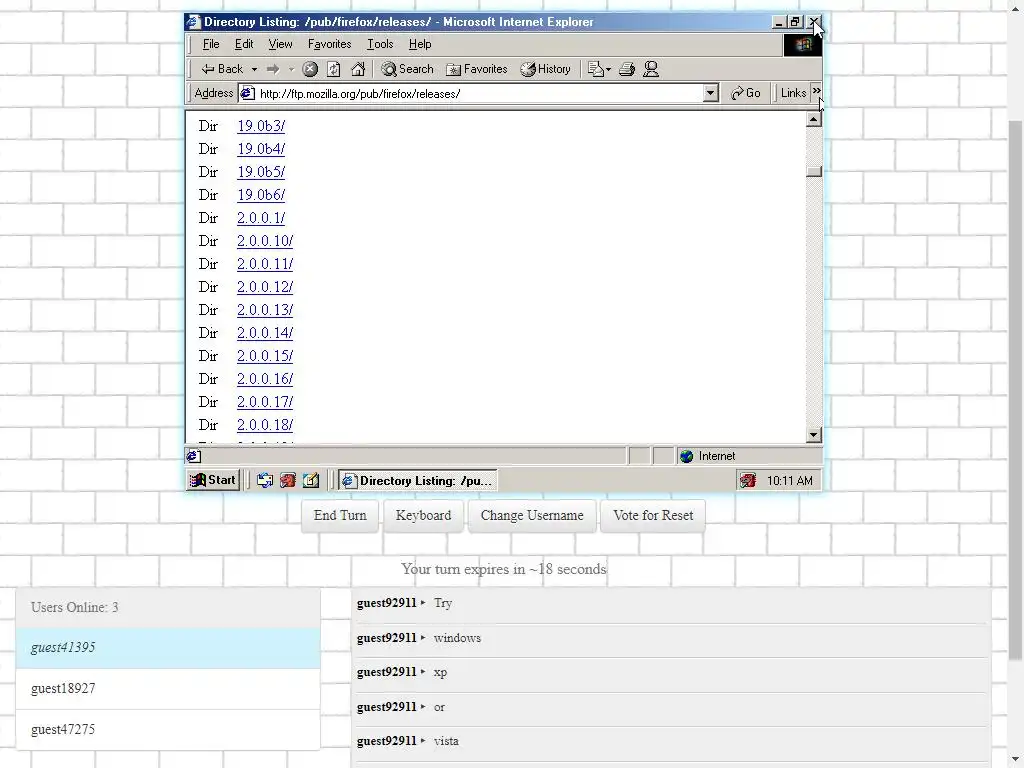Click the IE title bar icon
This screenshot has width=1024, height=768.
[193, 22]
